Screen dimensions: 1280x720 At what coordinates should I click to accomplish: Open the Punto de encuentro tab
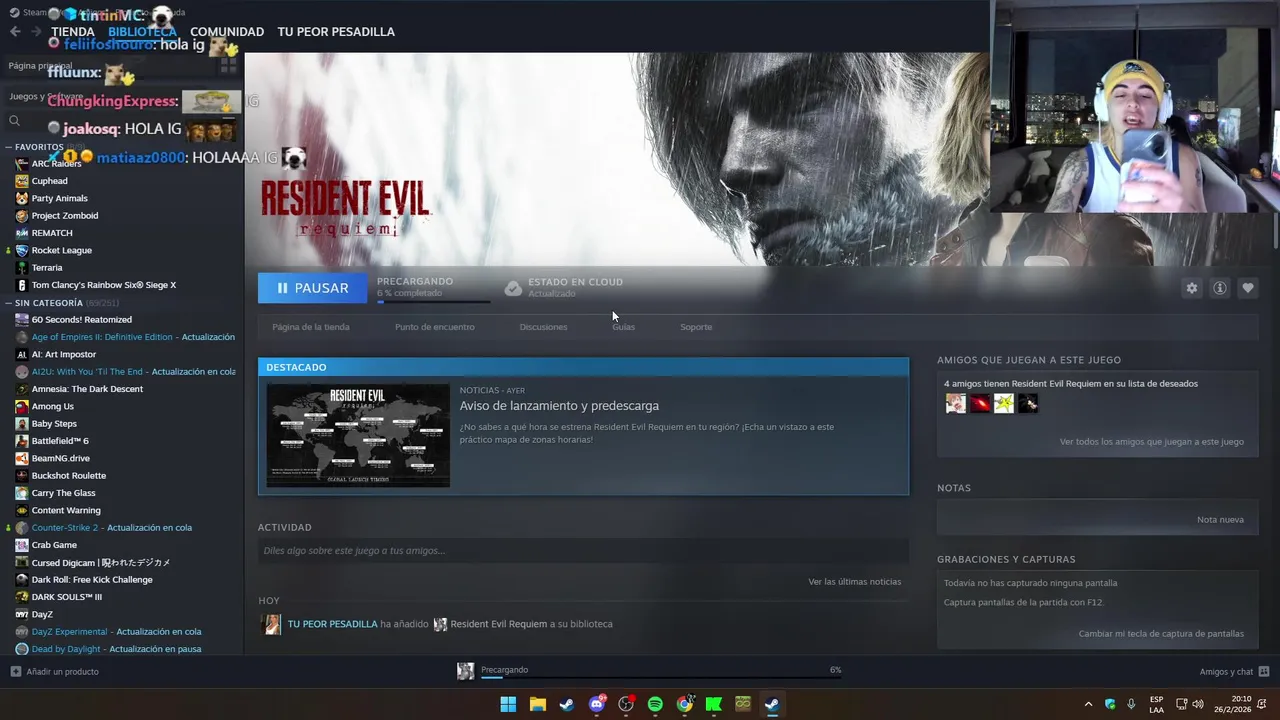435,327
